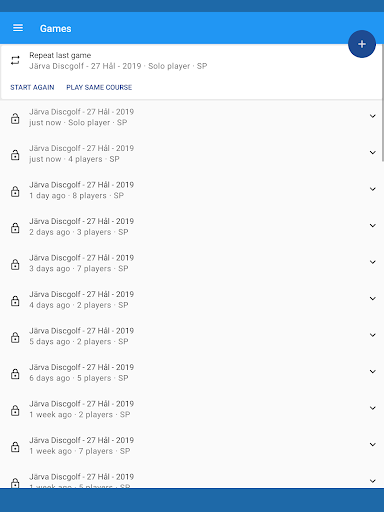This screenshot has height=512, width=384.
Task: Open the hamburger navigation menu
Action: [18, 28]
